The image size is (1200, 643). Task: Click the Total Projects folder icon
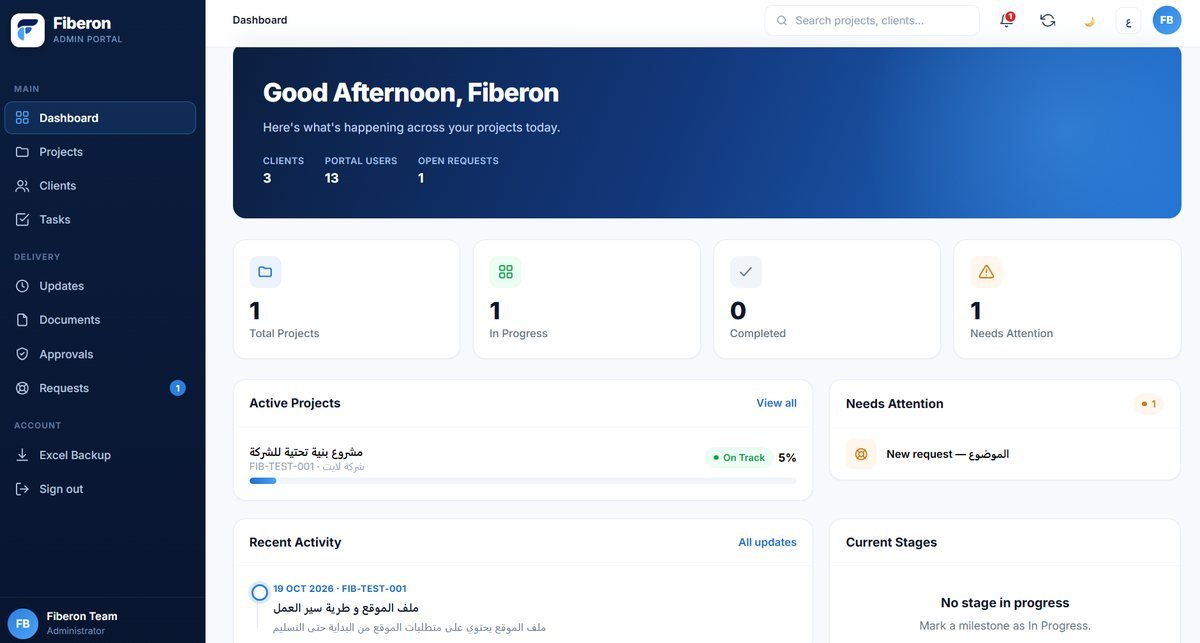click(265, 272)
